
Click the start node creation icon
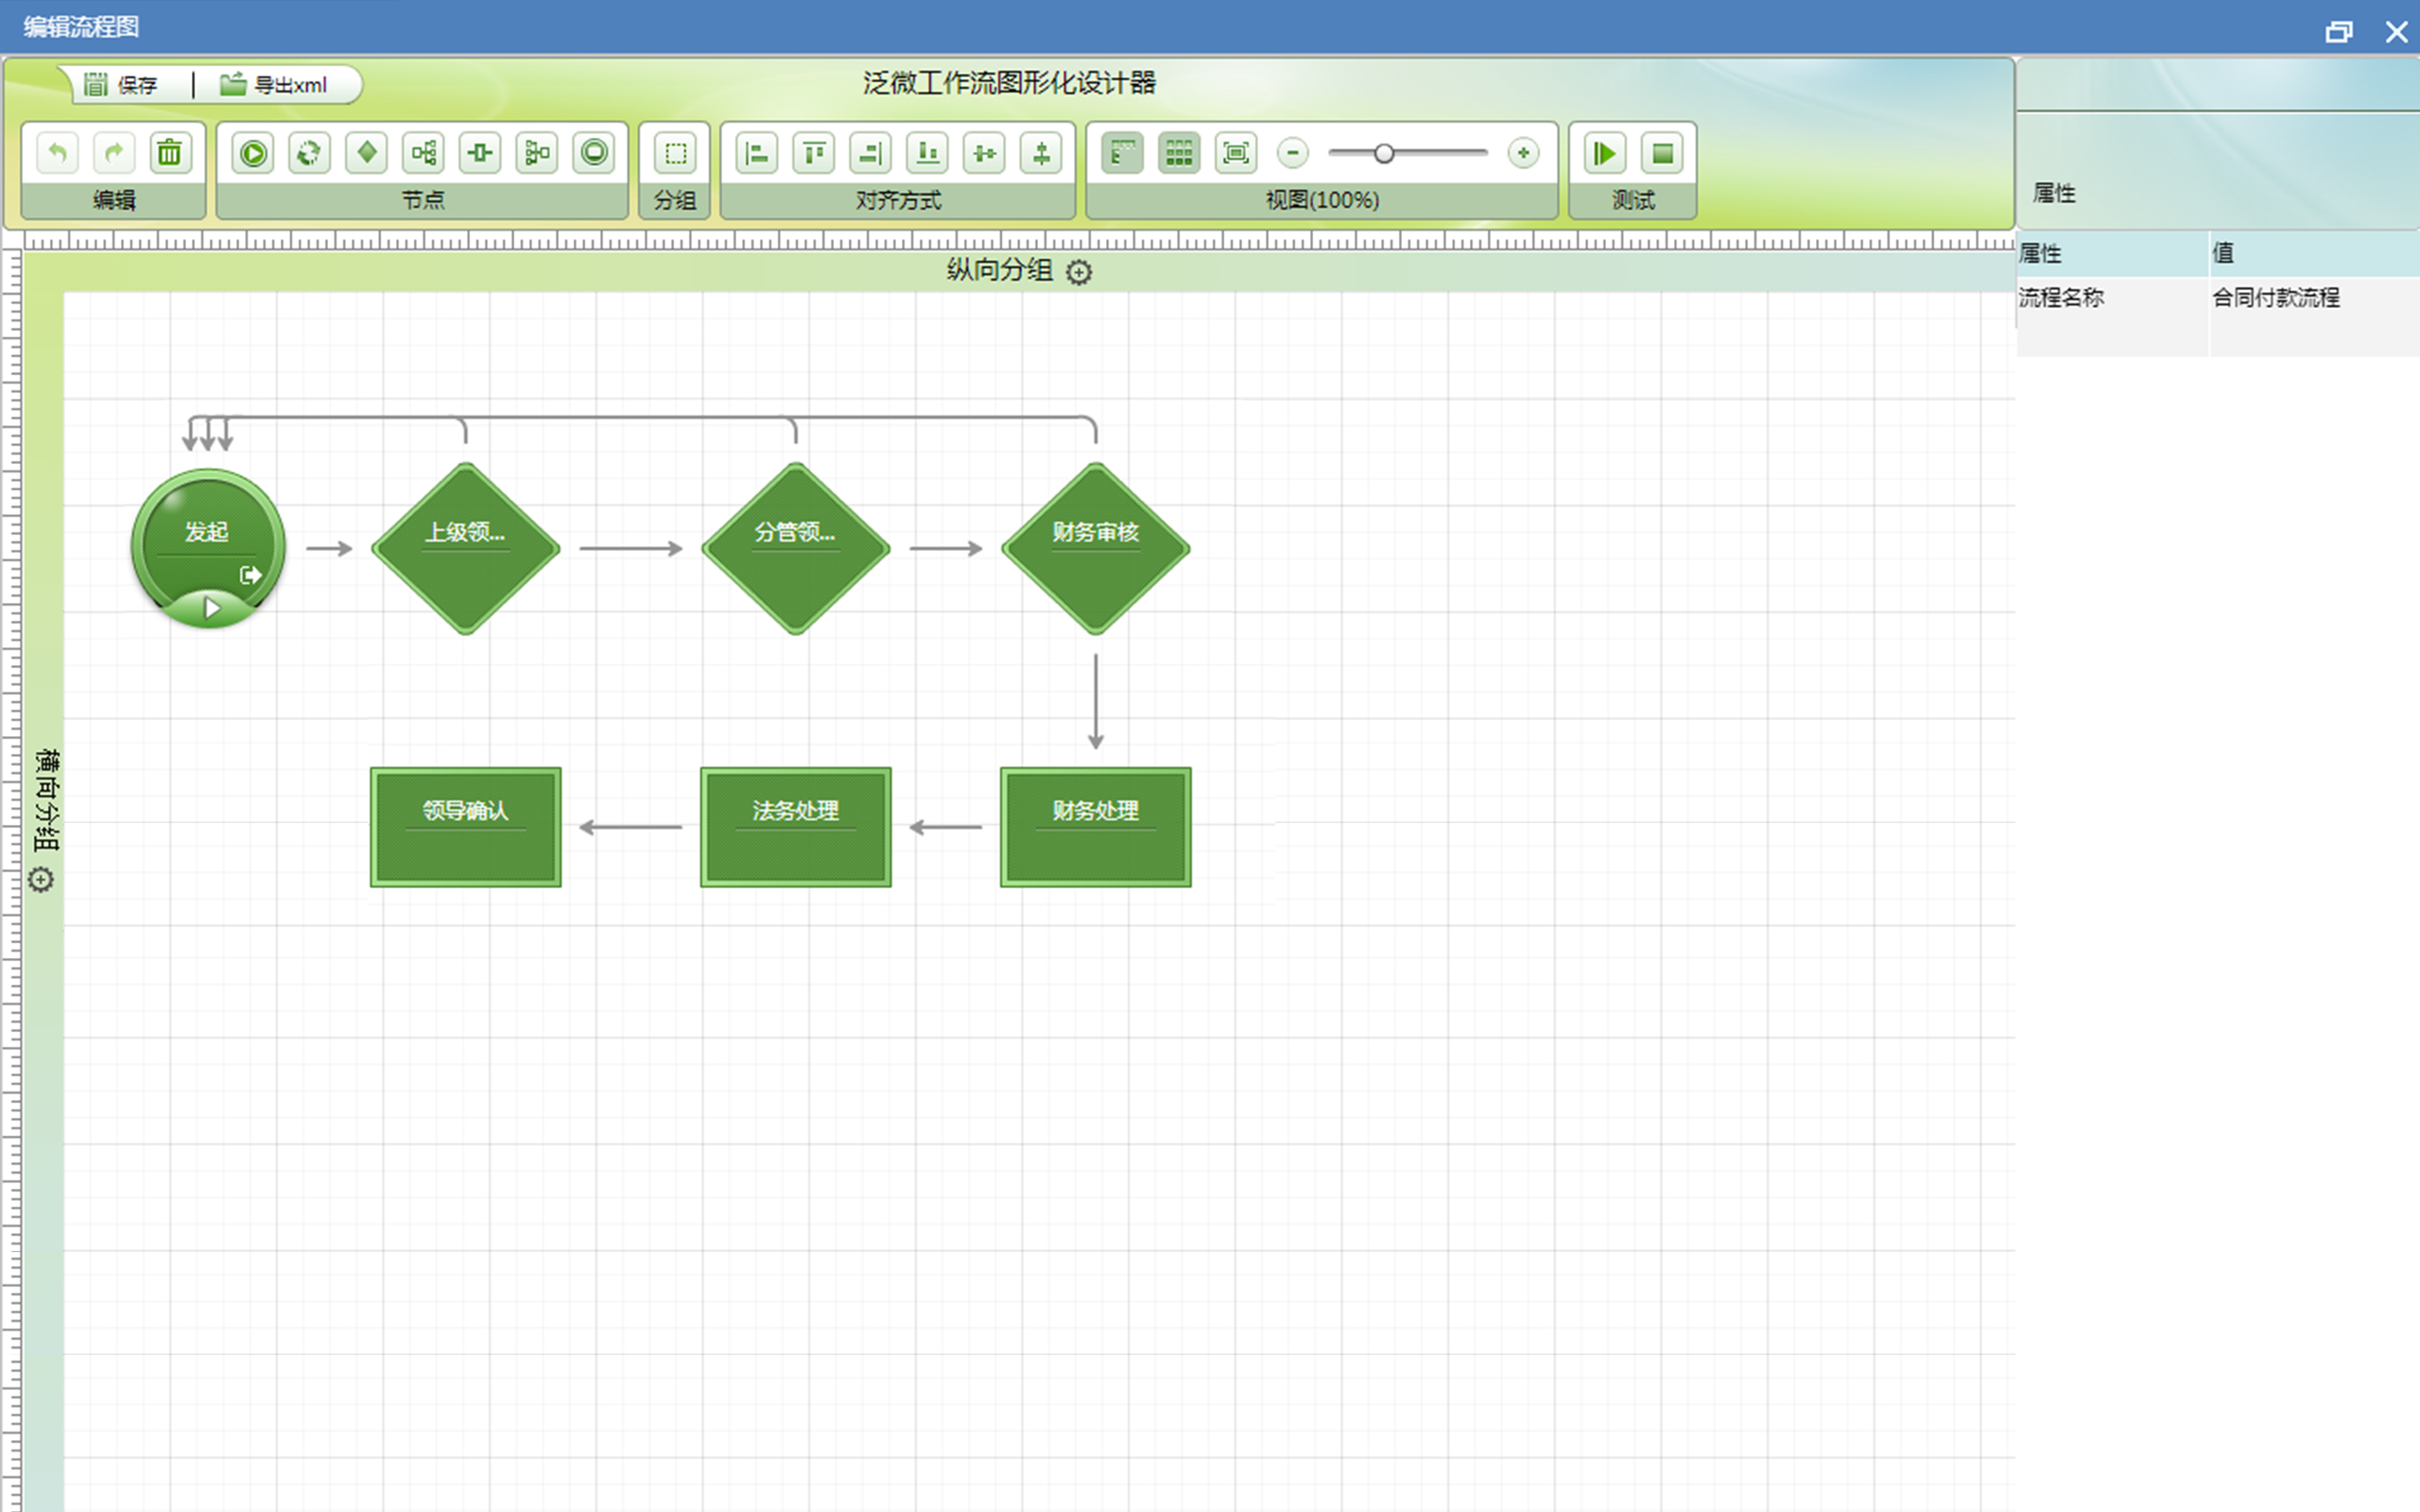[x=253, y=153]
